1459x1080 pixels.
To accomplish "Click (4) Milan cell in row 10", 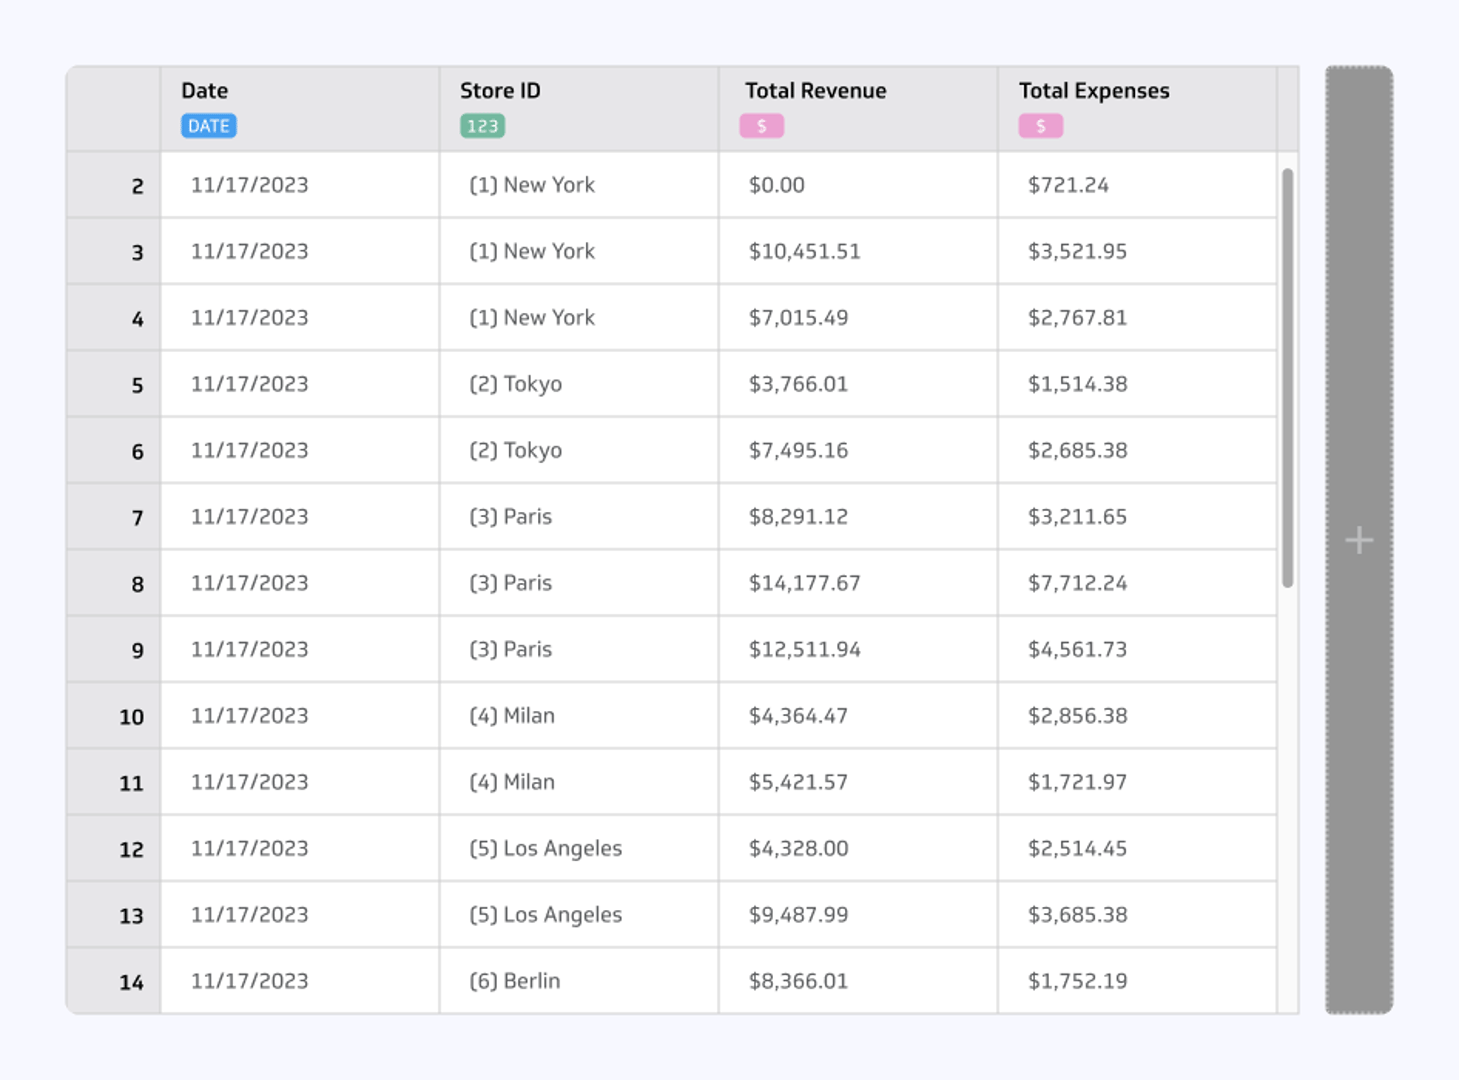I will 579,716.
